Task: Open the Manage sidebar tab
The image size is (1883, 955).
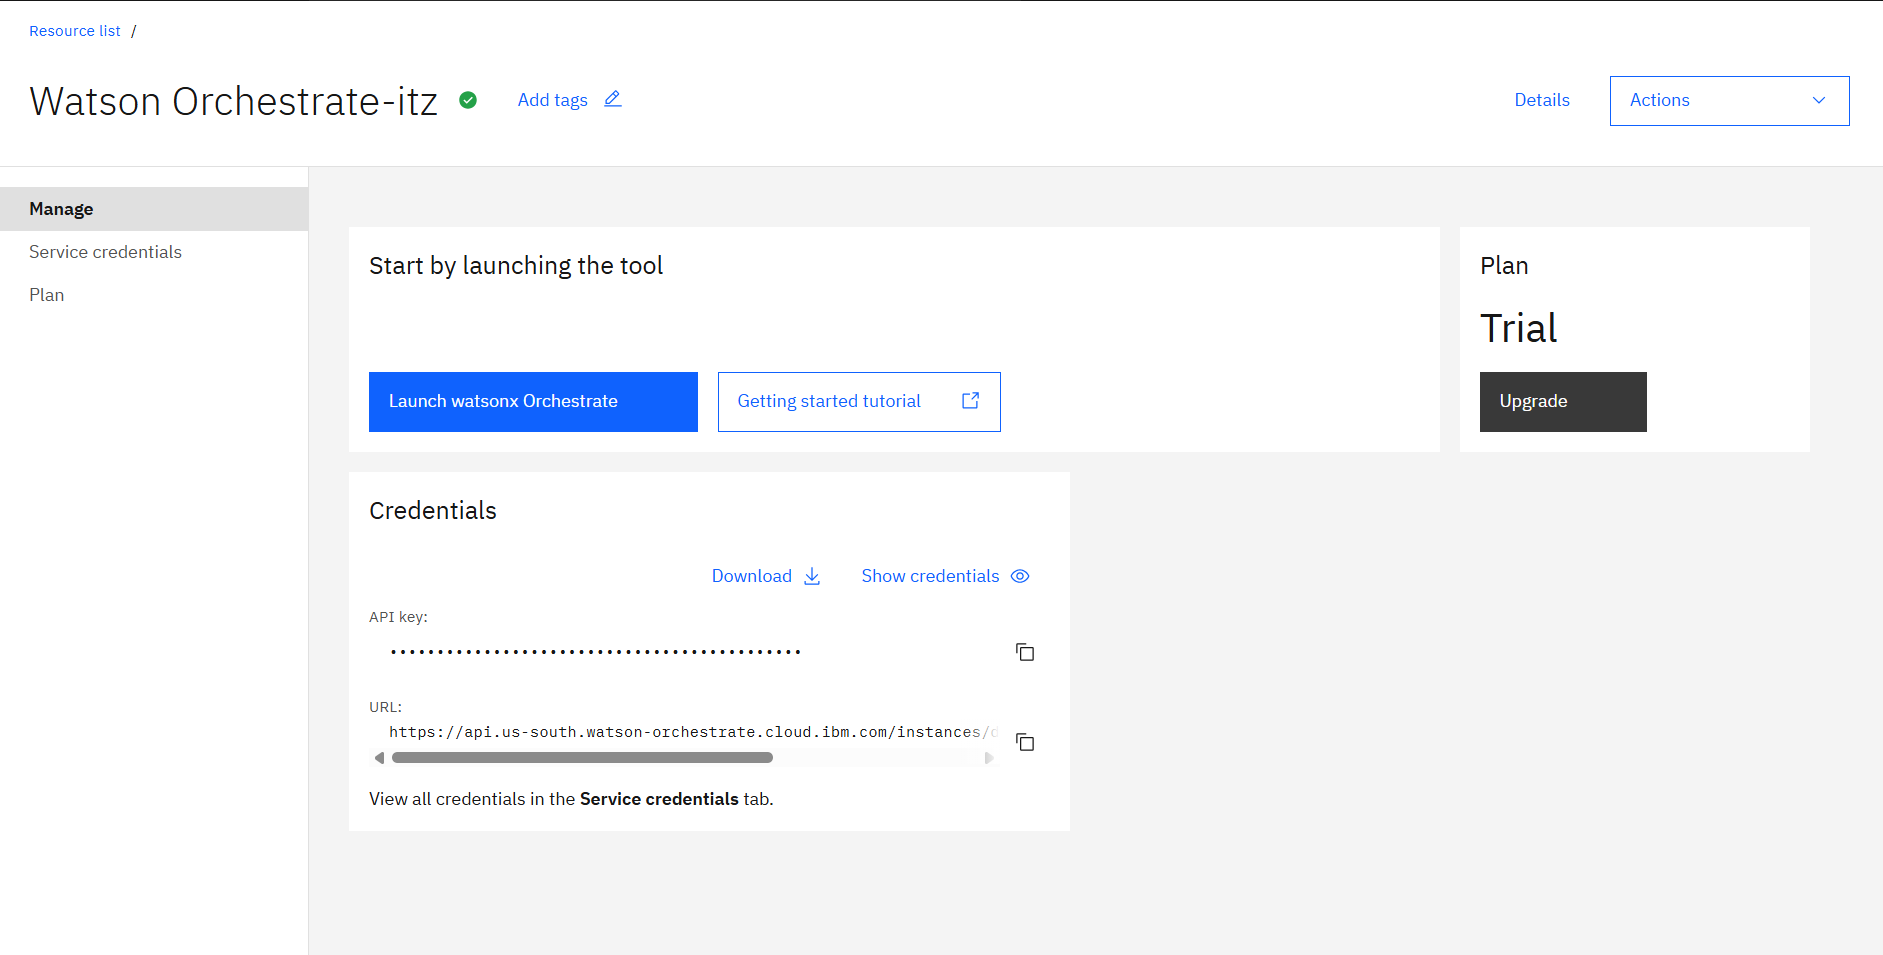Action: (x=154, y=209)
